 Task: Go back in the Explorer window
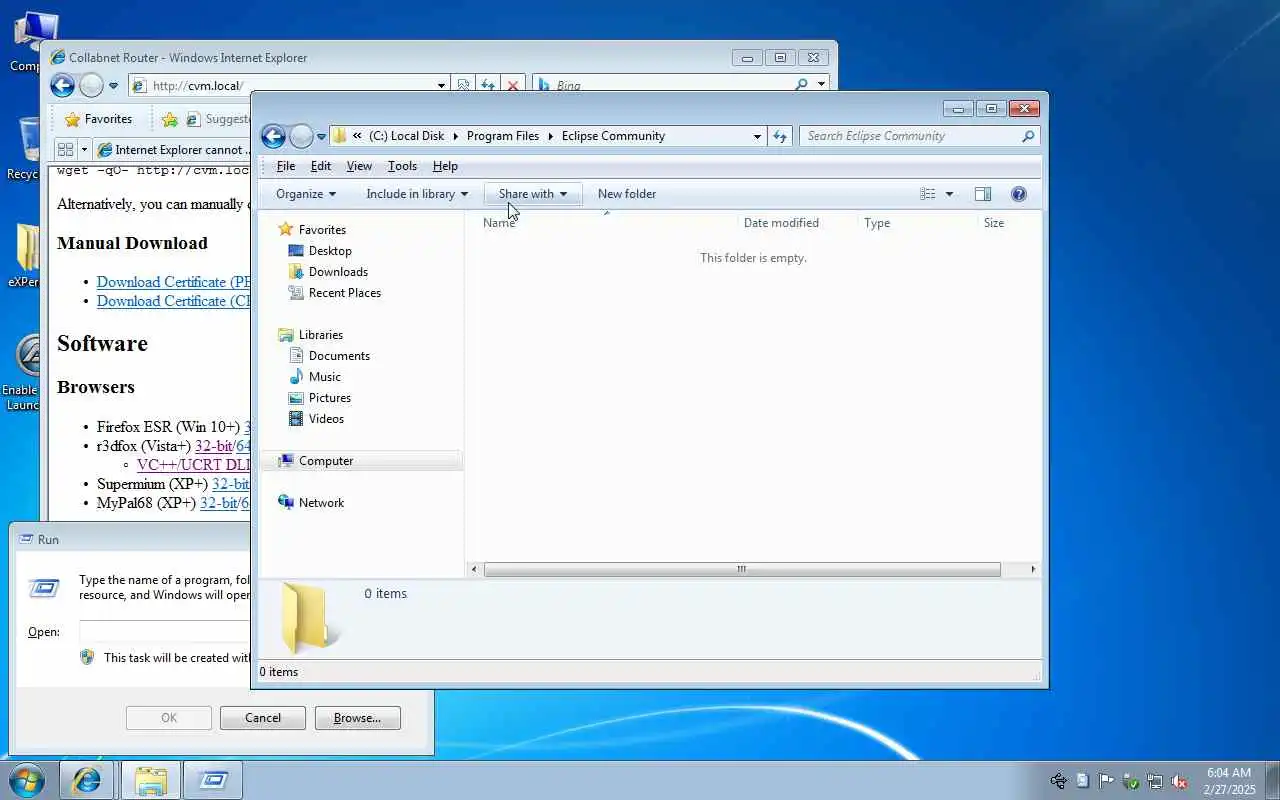[273, 136]
